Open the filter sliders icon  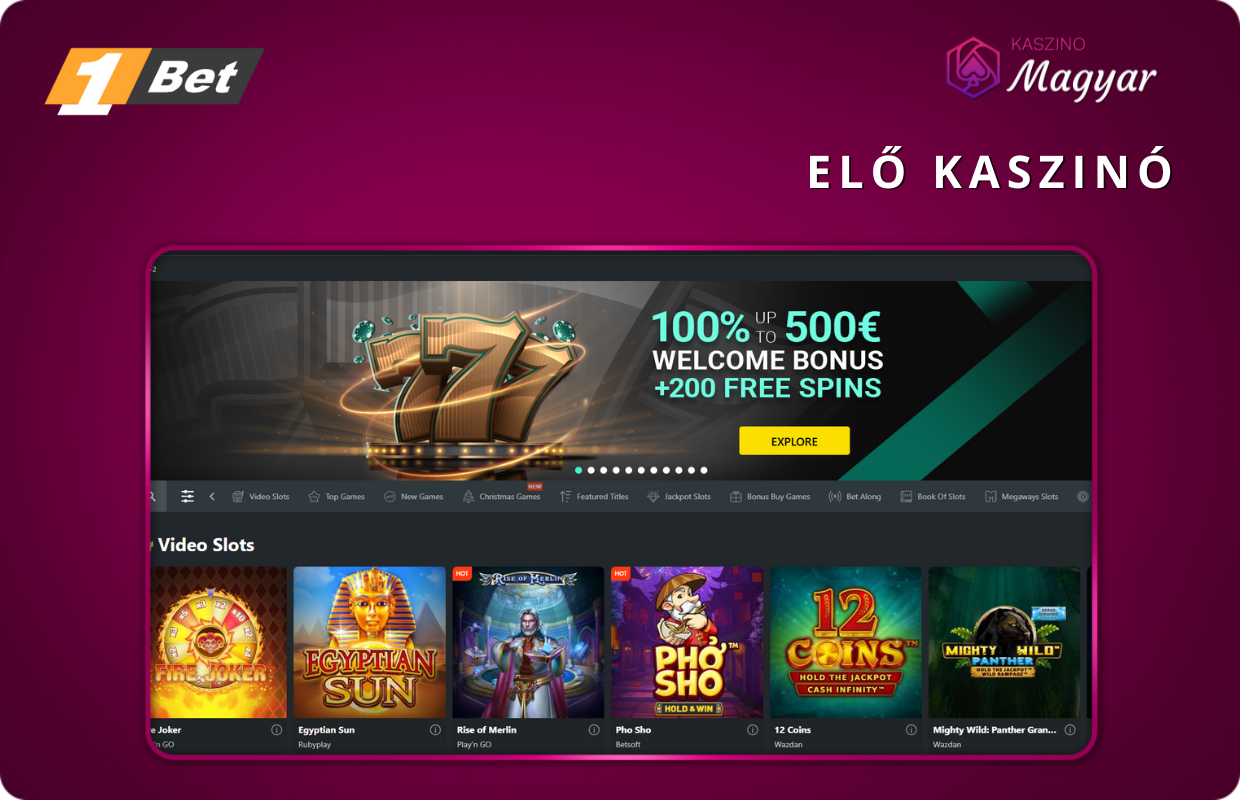point(187,496)
